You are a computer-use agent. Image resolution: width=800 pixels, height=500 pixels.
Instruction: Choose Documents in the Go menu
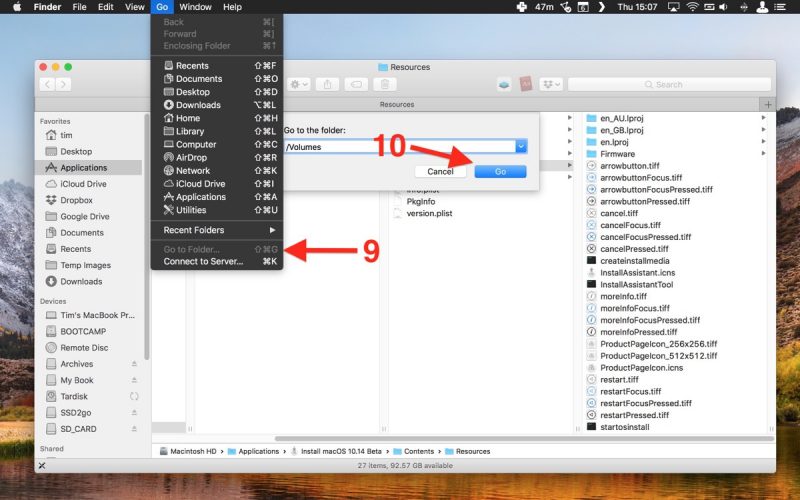click(x=217, y=79)
